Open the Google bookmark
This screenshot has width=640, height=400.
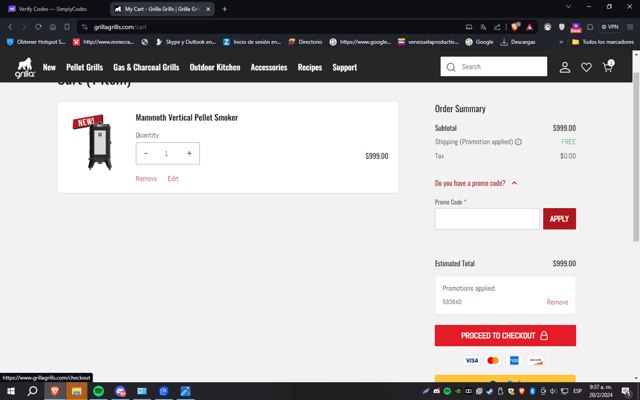click(x=479, y=42)
